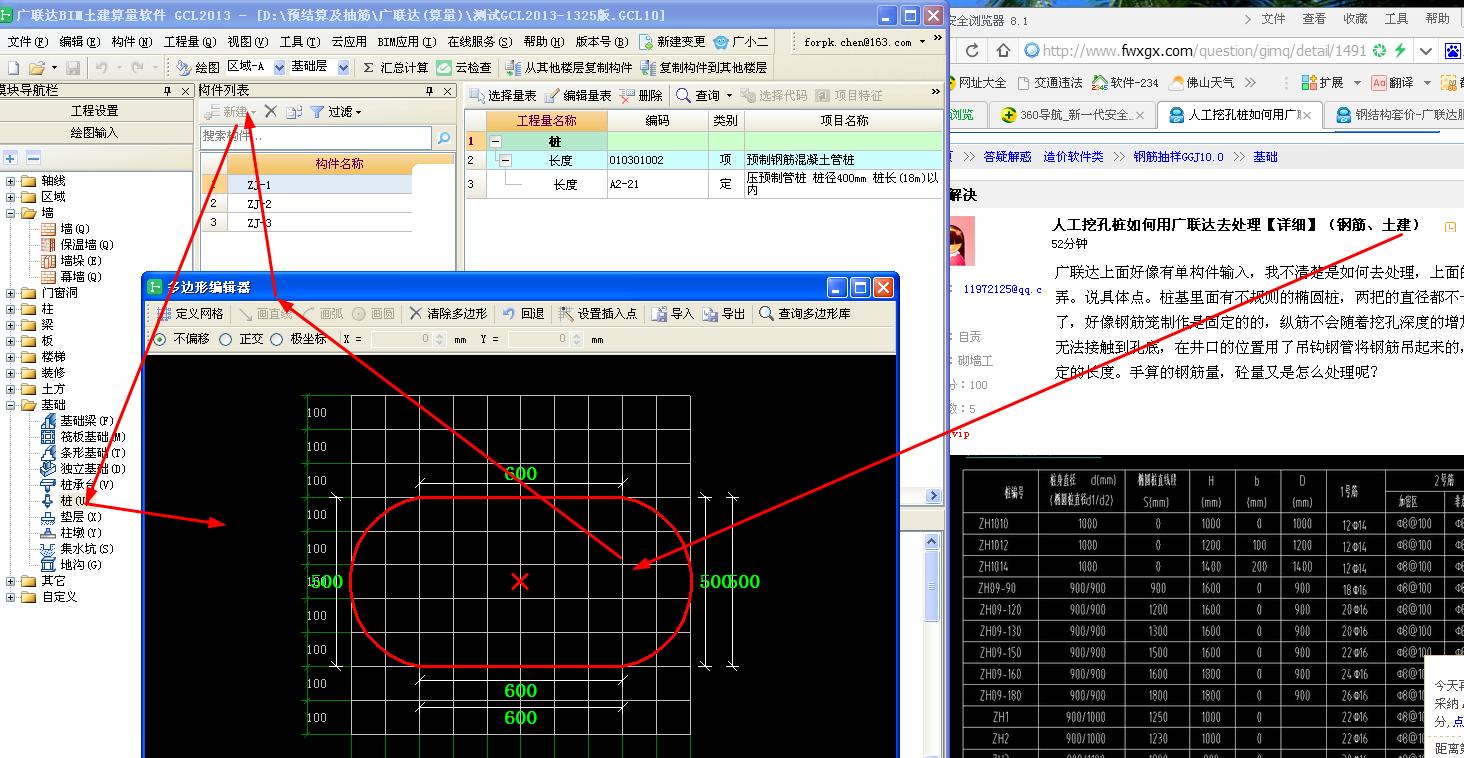Image resolution: width=1464 pixels, height=758 pixels.
Task: Collapse row 2 长度 in quantity table
Action: pos(505,160)
